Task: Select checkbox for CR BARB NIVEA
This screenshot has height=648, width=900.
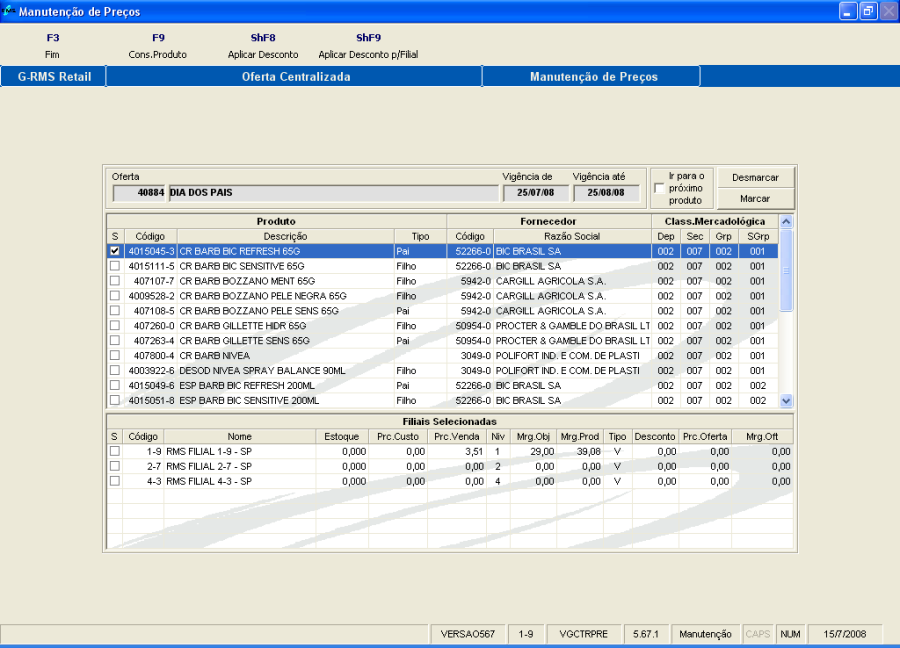Action: [114, 356]
